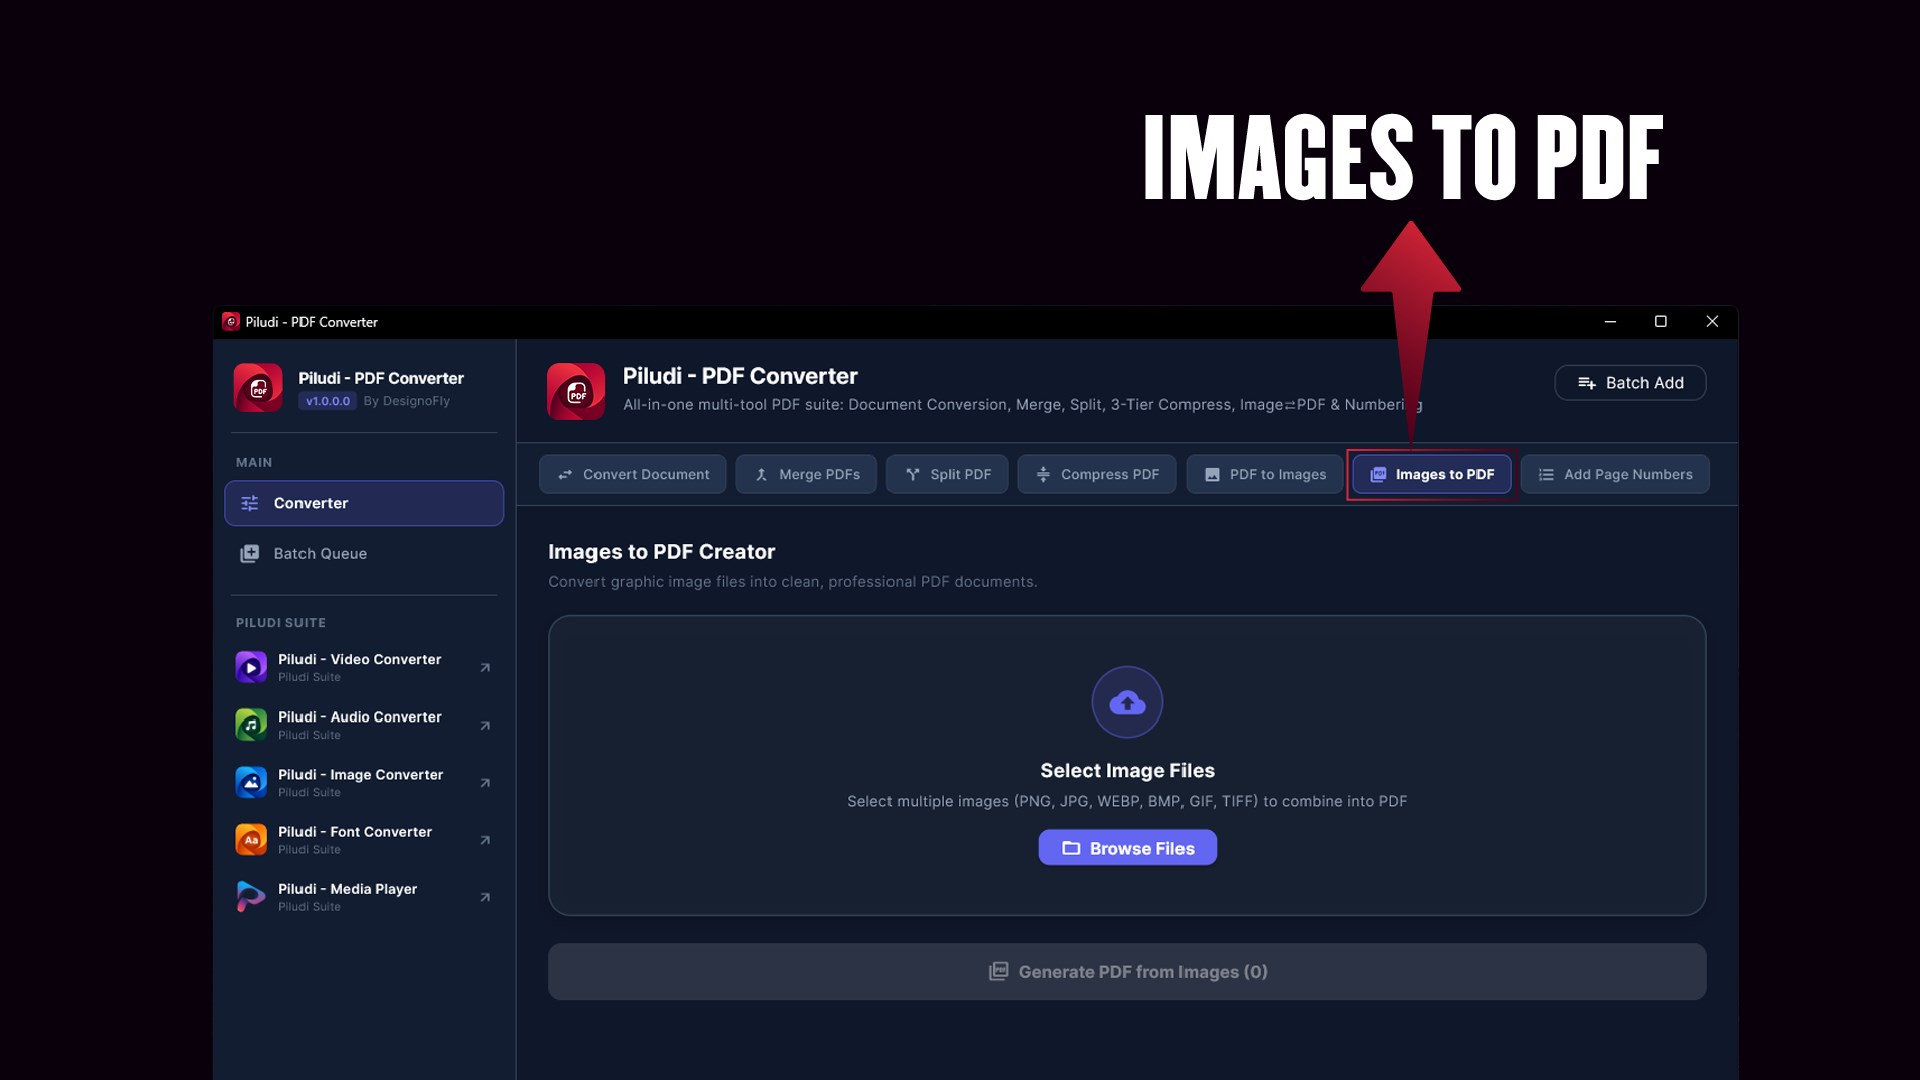The image size is (1920, 1080).
Task: Open the Convert Document tab
Action: 633,474
